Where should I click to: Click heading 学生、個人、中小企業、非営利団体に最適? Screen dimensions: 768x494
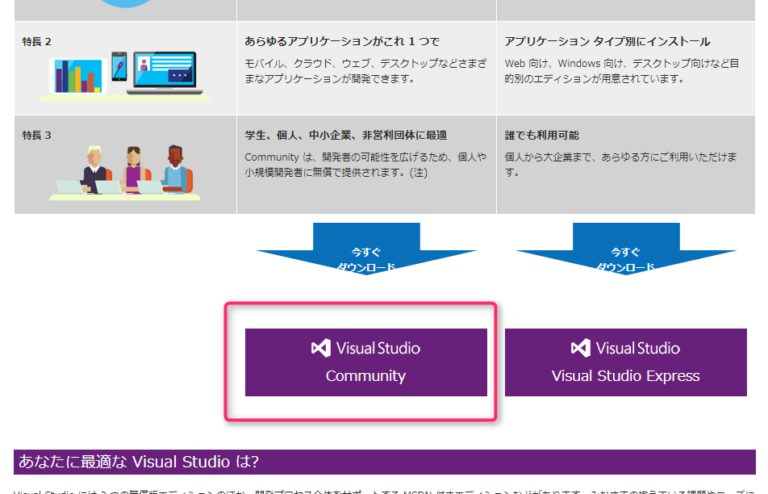tap(345, 135)
